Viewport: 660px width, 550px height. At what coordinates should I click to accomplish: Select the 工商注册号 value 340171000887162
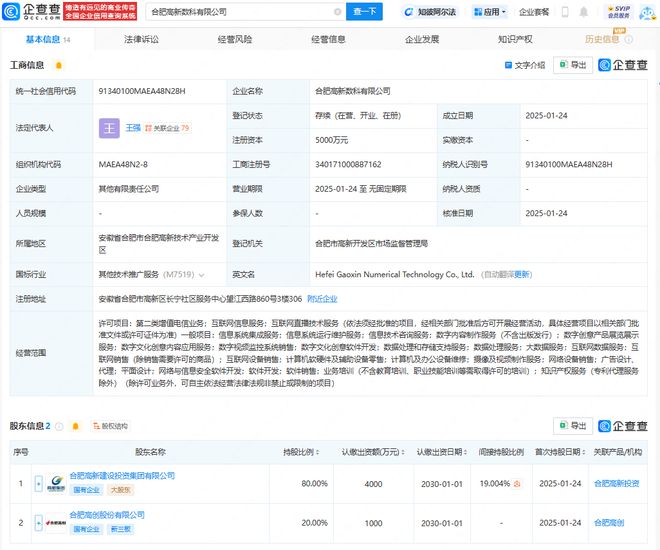point(348,165)
